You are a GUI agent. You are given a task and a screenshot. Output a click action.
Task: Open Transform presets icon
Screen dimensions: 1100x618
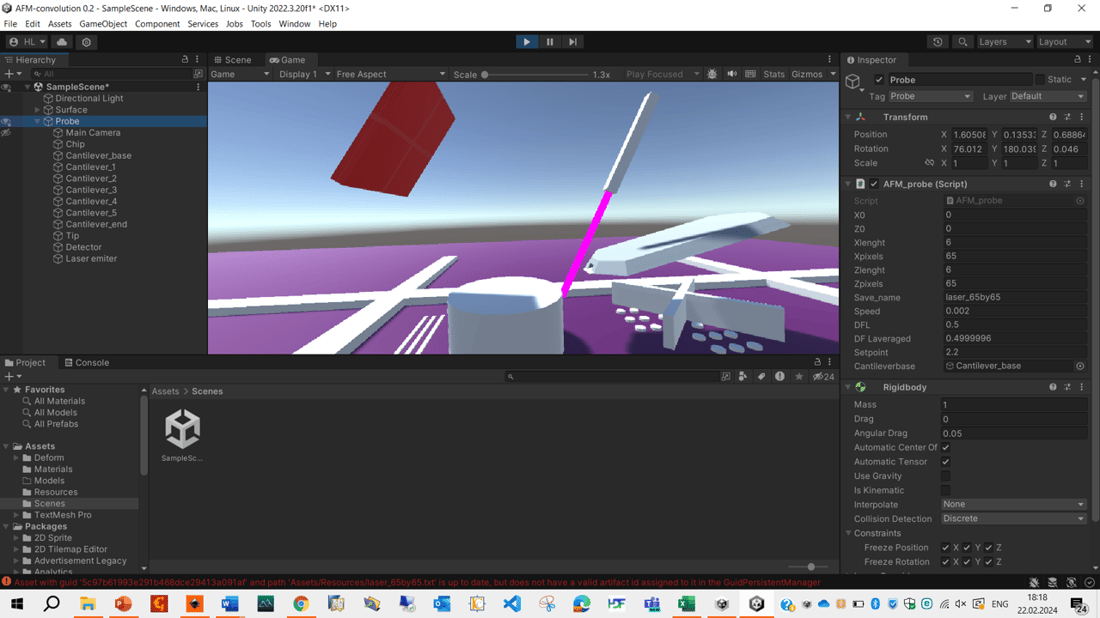click(1068, 117)
